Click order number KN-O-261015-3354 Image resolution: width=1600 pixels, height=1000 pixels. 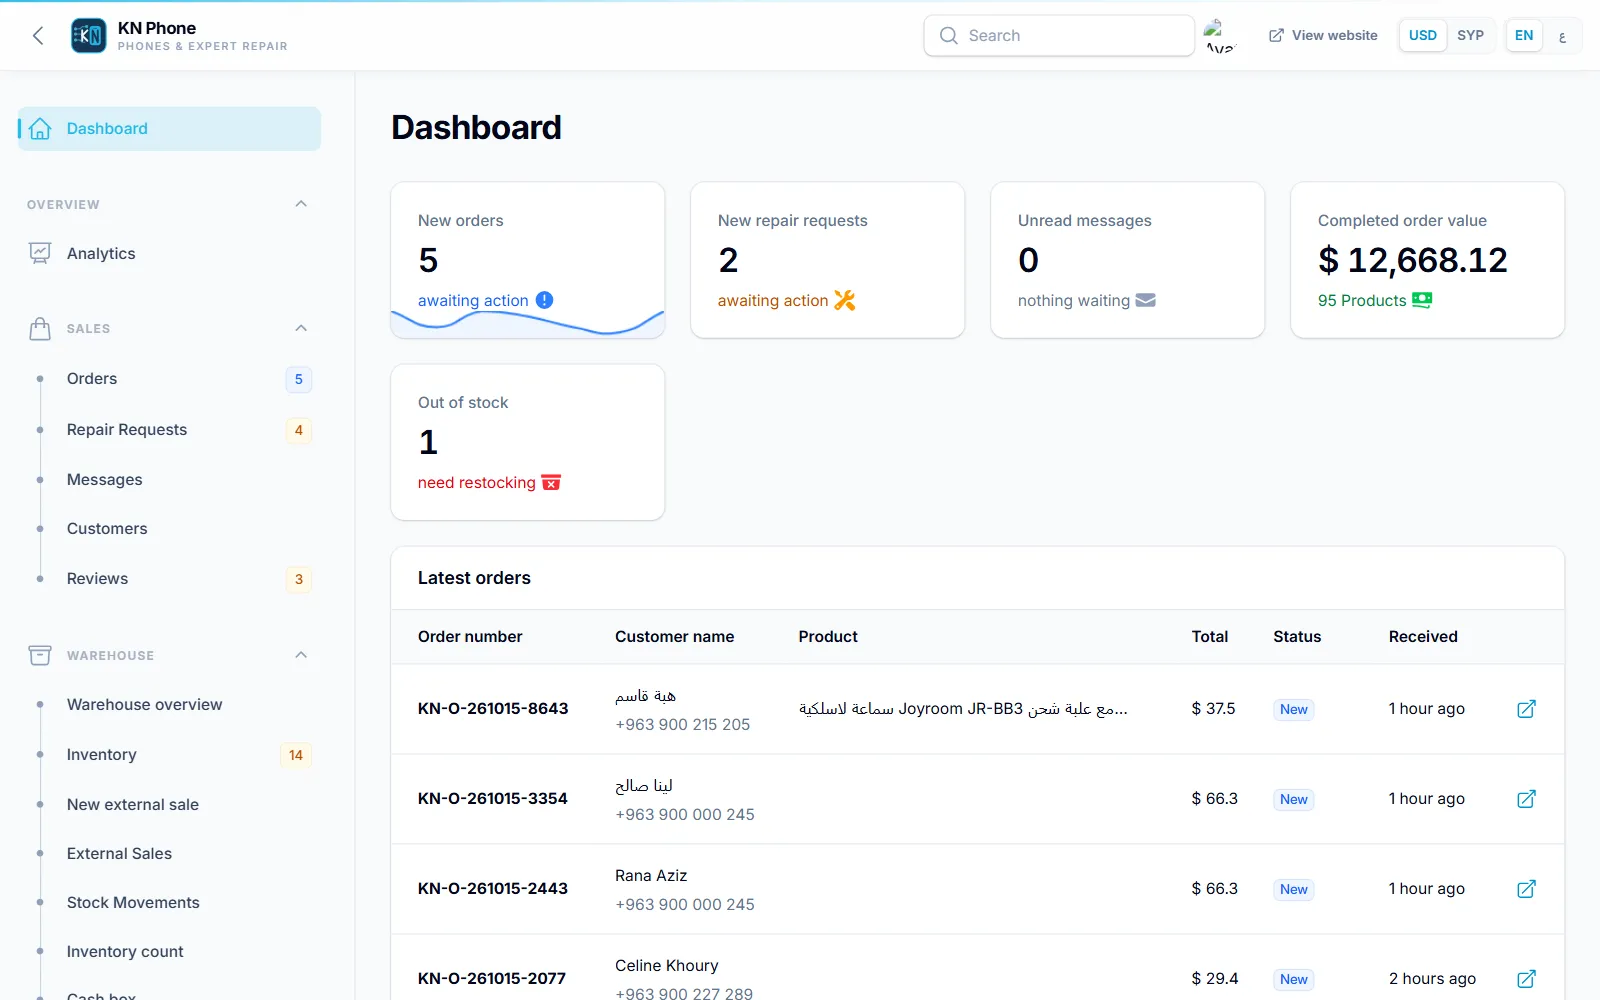[x=493, y=799]
